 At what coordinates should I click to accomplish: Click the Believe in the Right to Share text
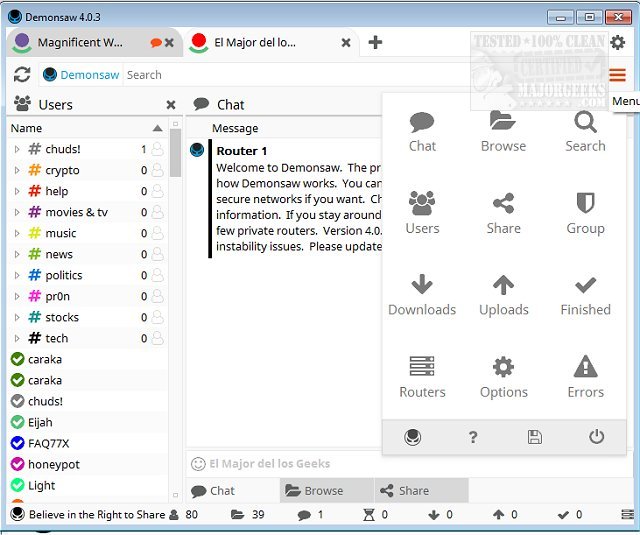97,515
